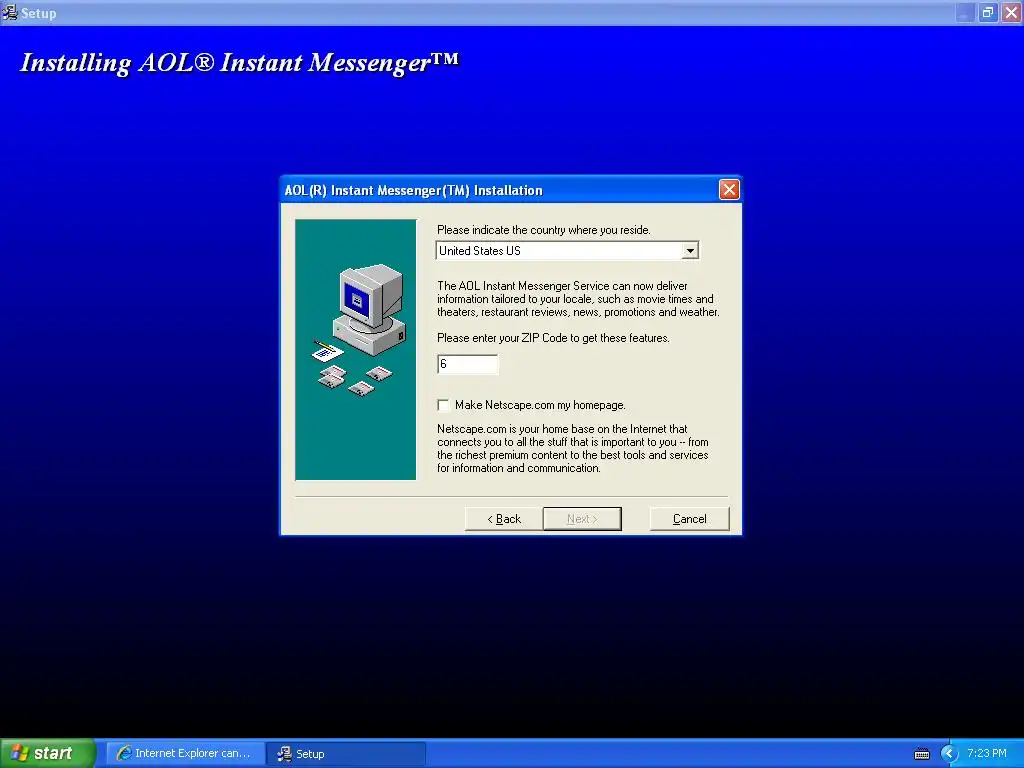Click the Next button
The height and width of the screenshot is (768, 1024).
(582, 519)
